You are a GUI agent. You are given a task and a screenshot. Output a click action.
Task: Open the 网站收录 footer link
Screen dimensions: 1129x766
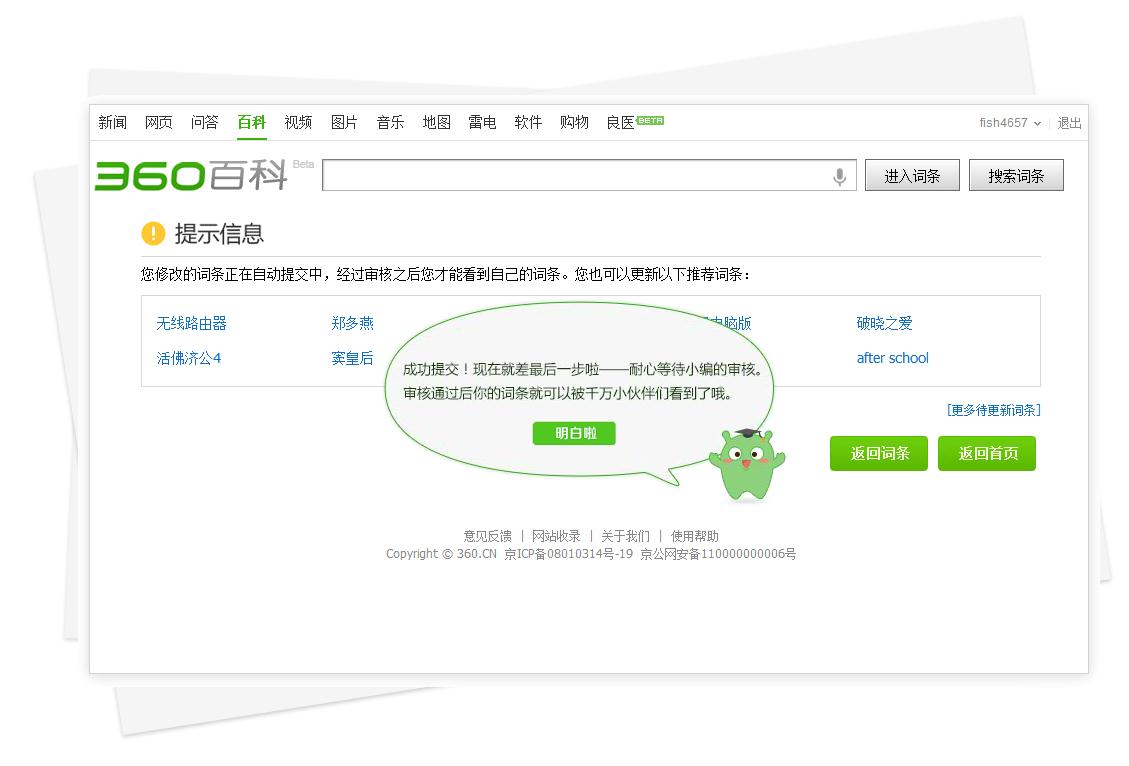pos(556,536)
